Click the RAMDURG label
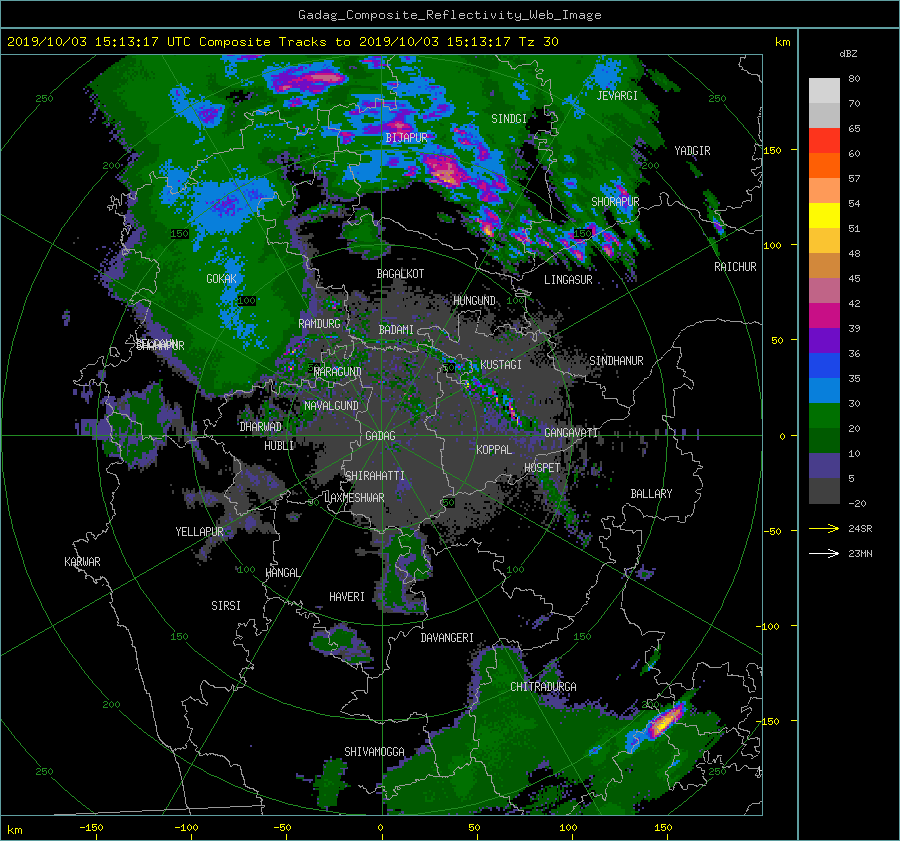The image size is (900, 841). click(x=319, y=324)
